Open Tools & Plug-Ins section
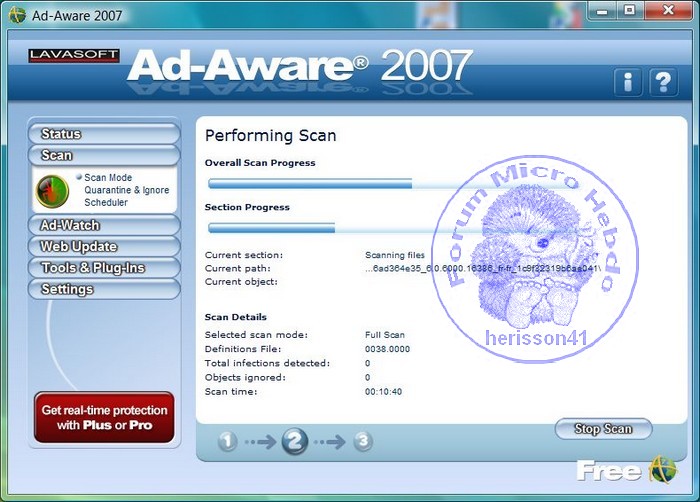Viewport: 700px width, 502px height. tap(104, 268)
